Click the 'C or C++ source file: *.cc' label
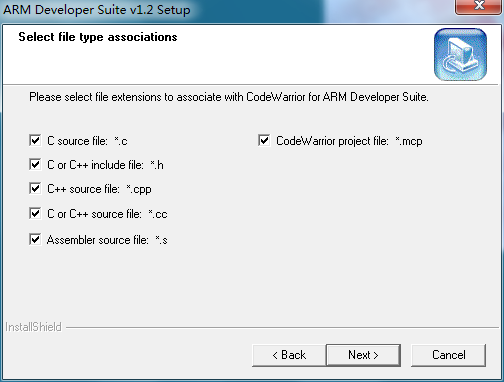 point(107,214)
